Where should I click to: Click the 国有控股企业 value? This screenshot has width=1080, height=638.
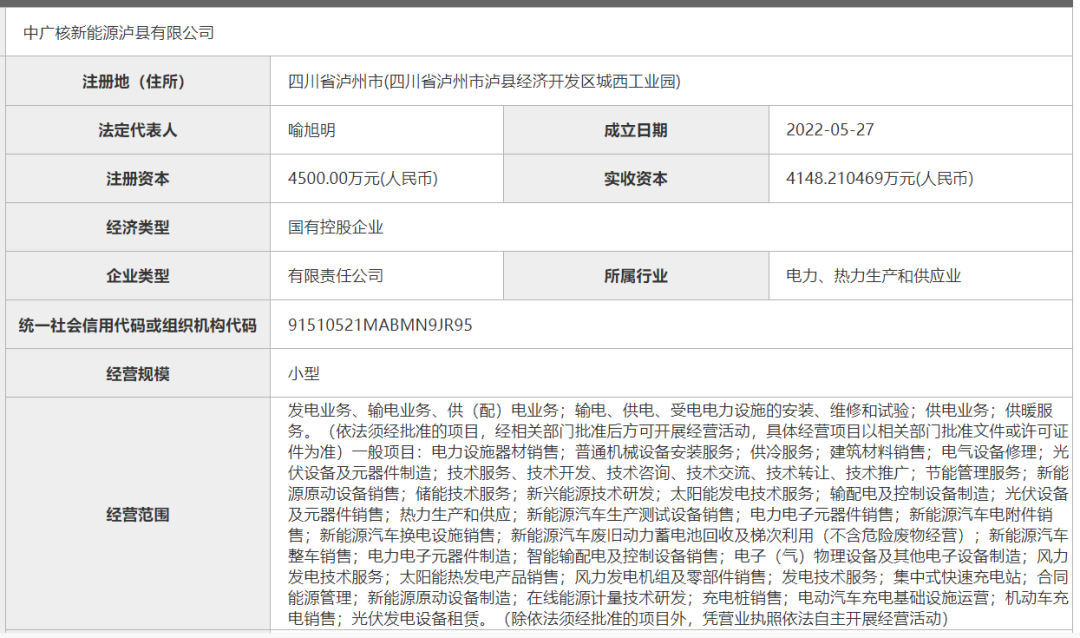point(335,228)
